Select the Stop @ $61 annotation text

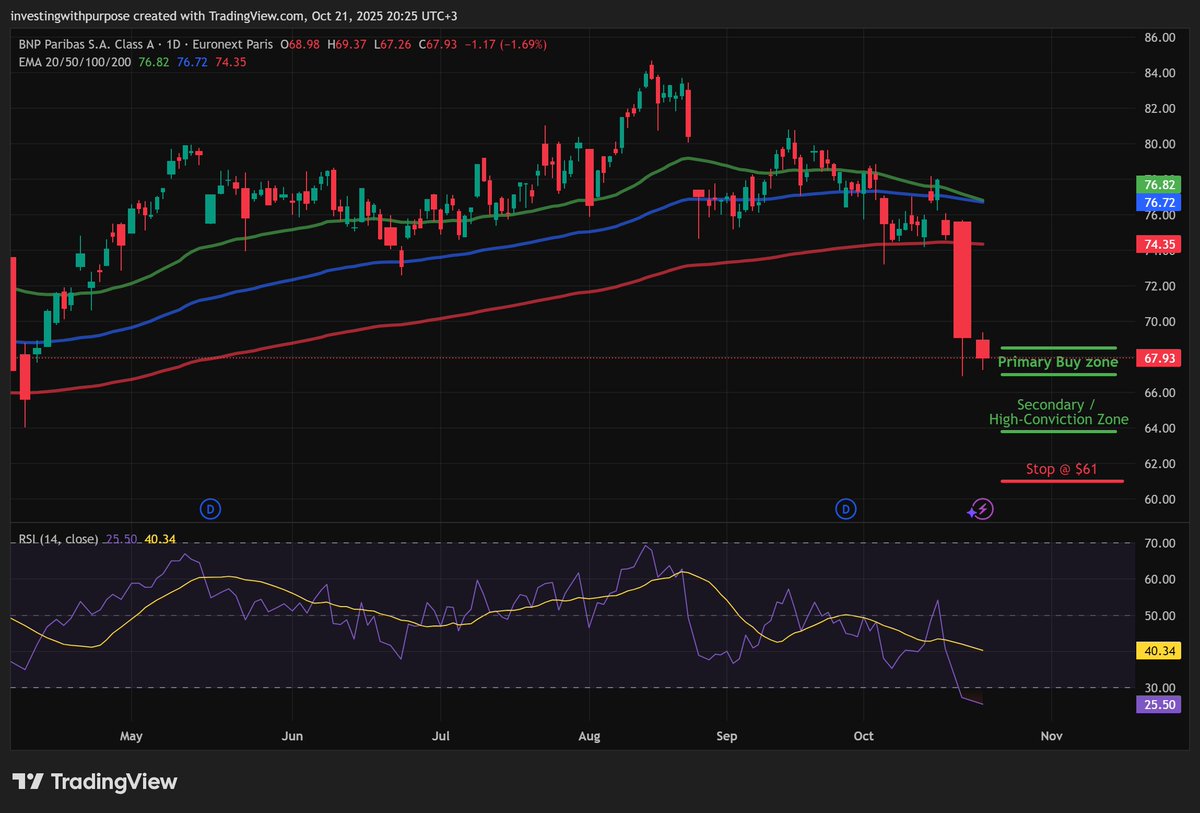(x=1061, y=469)
